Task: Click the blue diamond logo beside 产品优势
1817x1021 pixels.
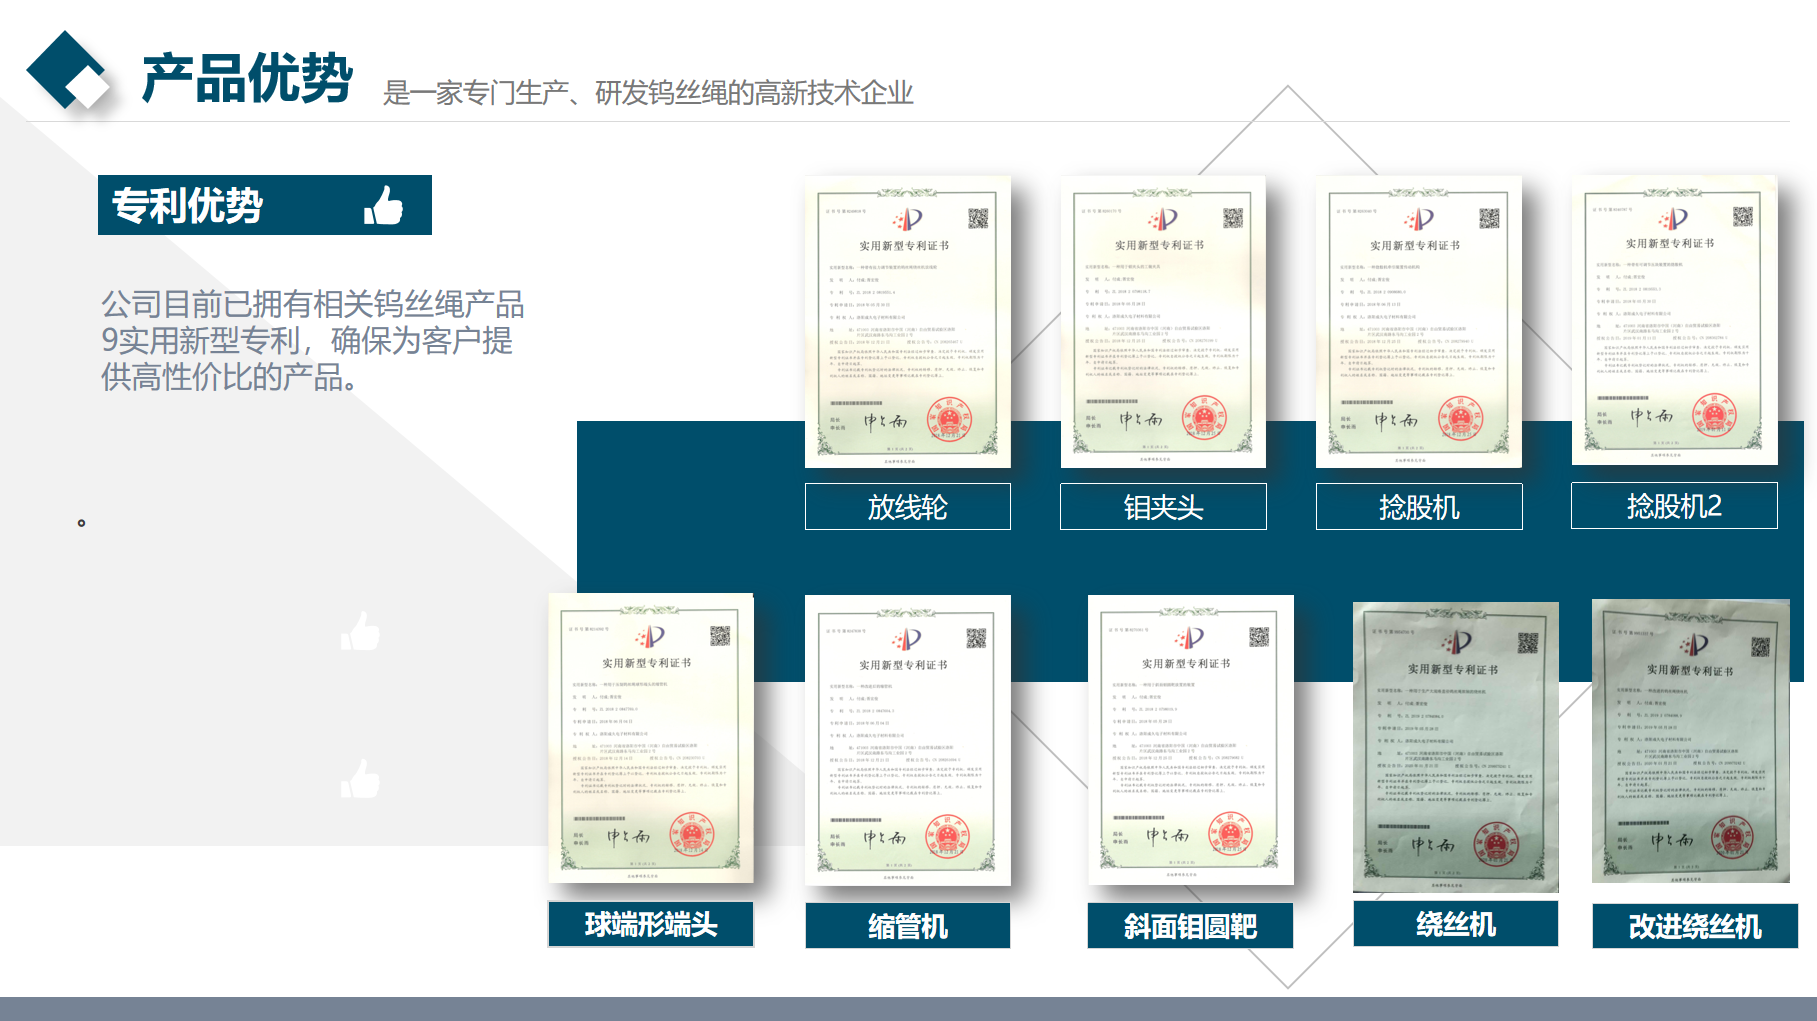Action: [x=68, y=70]
